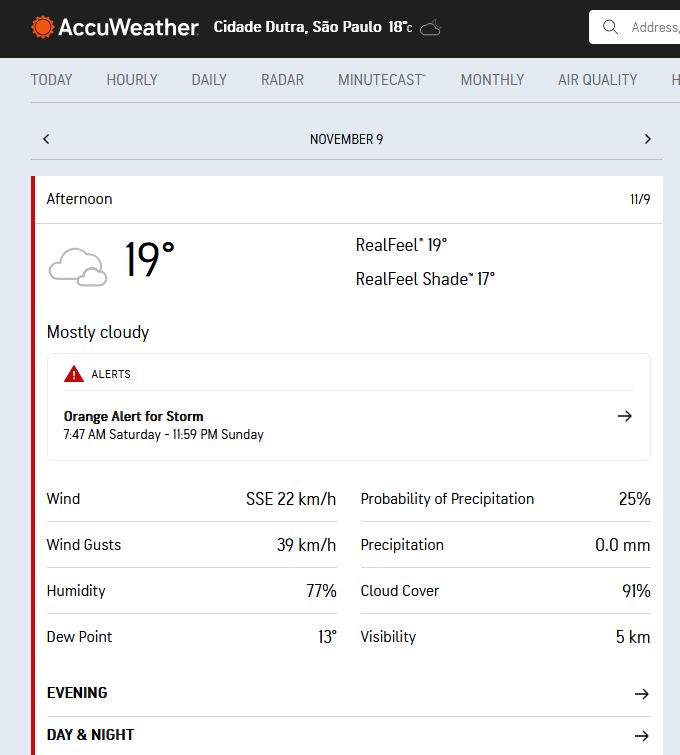The height and width of the screenshot is (755, 680).
Task: Click the alert time range text
Action: [163, 434]
